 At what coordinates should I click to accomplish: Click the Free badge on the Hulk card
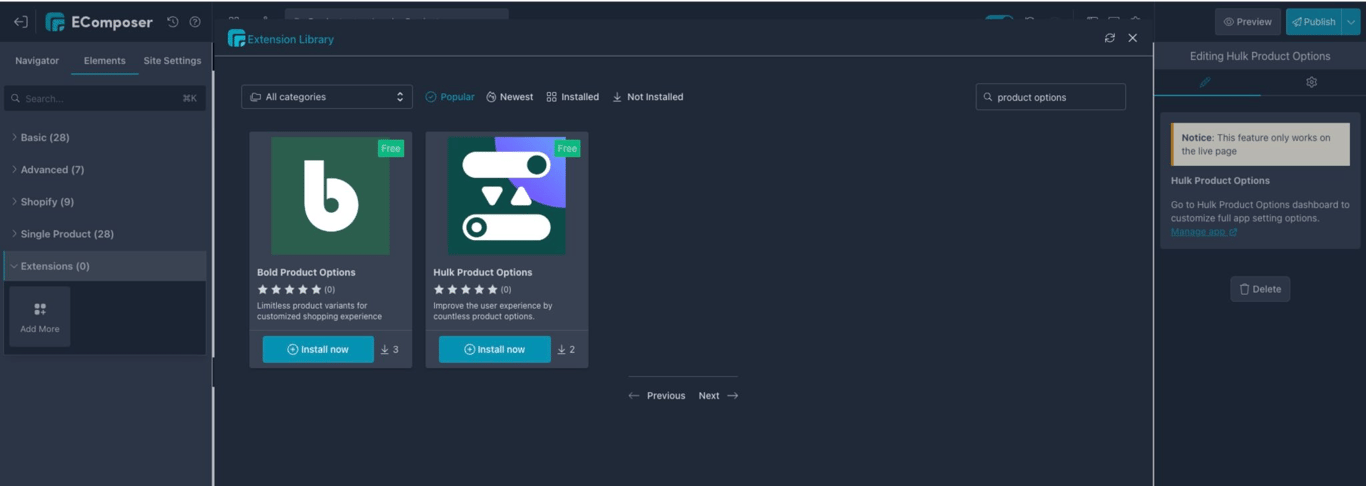pyautogui.click(x=567, y=148)
